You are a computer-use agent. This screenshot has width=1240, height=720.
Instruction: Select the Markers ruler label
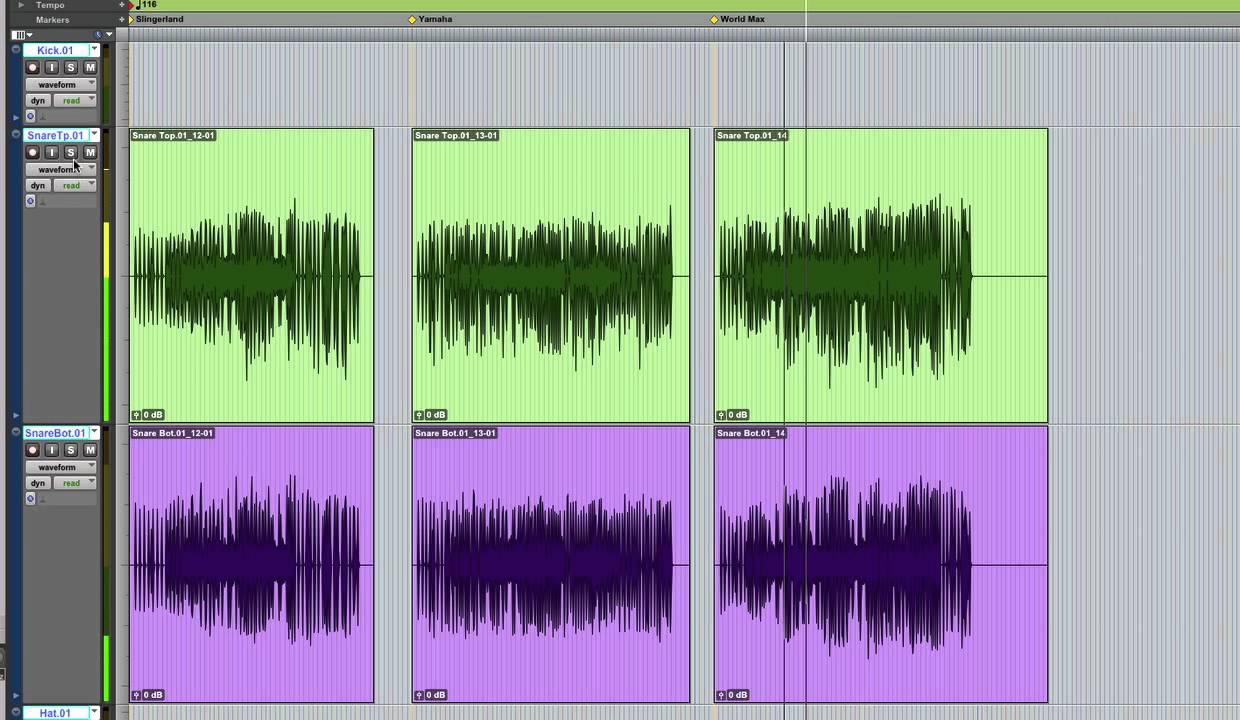[53, 19]
